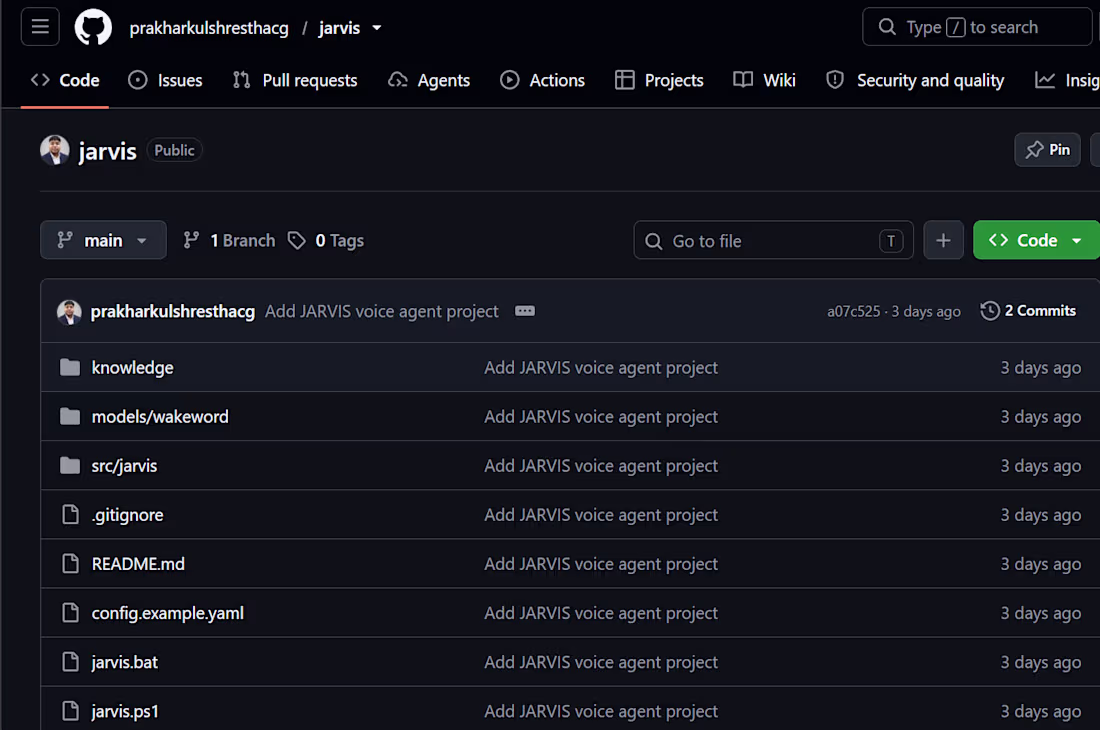The height and width of the screenshot is (730, 1100).
Task: Open the knowledge folder
Action: (133, 367)
